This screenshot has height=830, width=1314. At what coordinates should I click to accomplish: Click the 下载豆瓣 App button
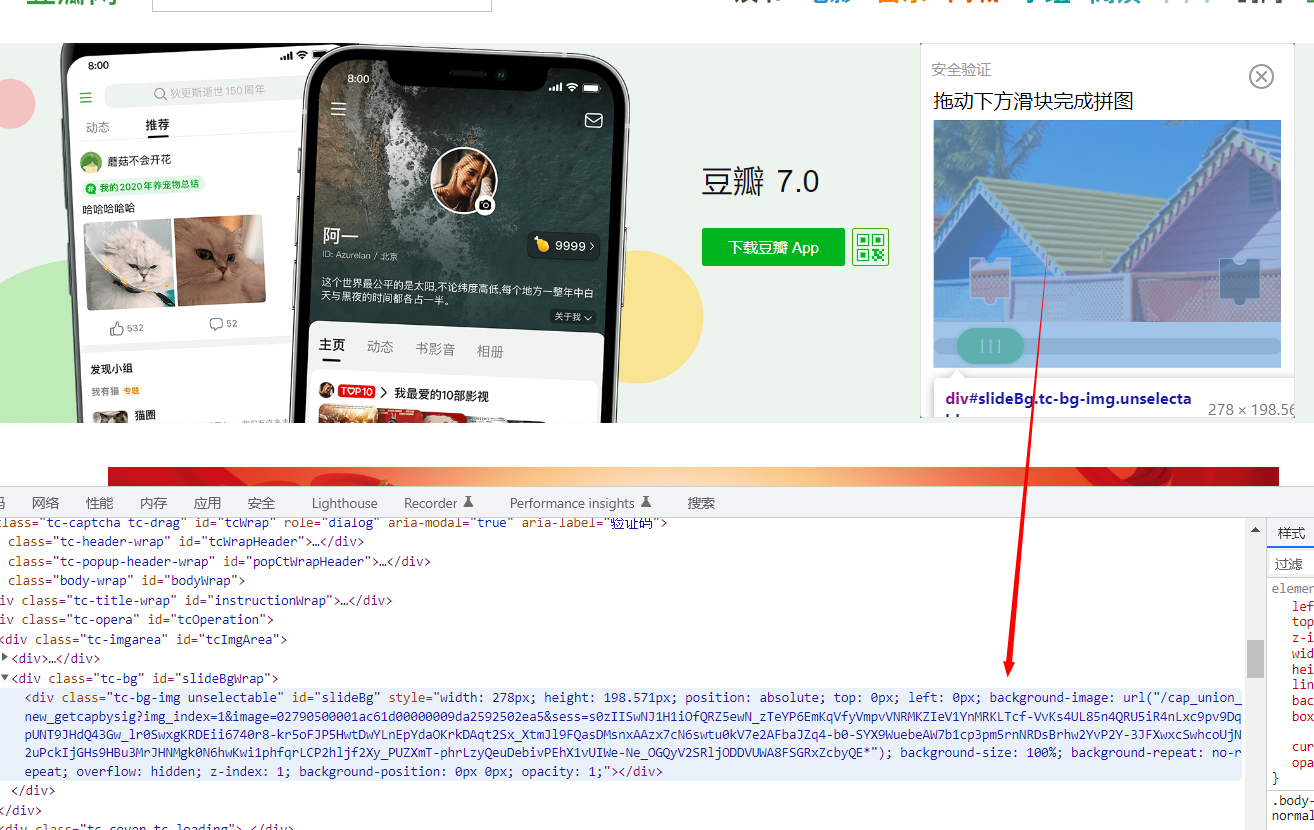point(773,247)
